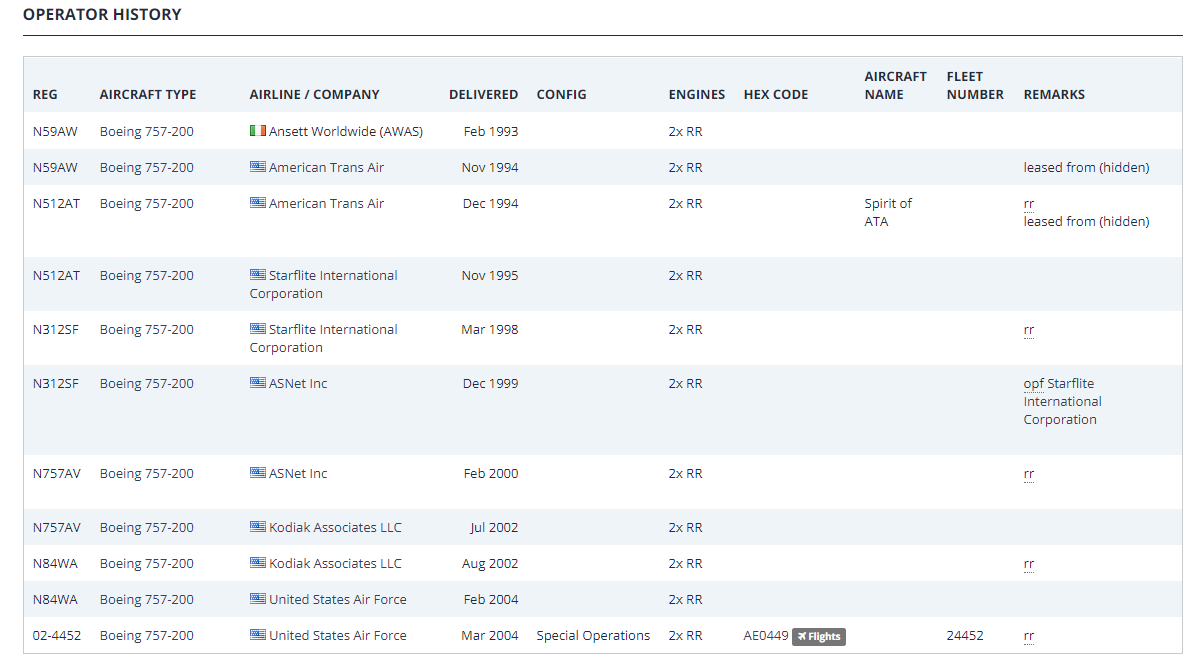The width and height of the screenshot is (1199, 671).
Task: Click the rr remark in the 02-4452 row
Action: click(x=1028, y=636)
